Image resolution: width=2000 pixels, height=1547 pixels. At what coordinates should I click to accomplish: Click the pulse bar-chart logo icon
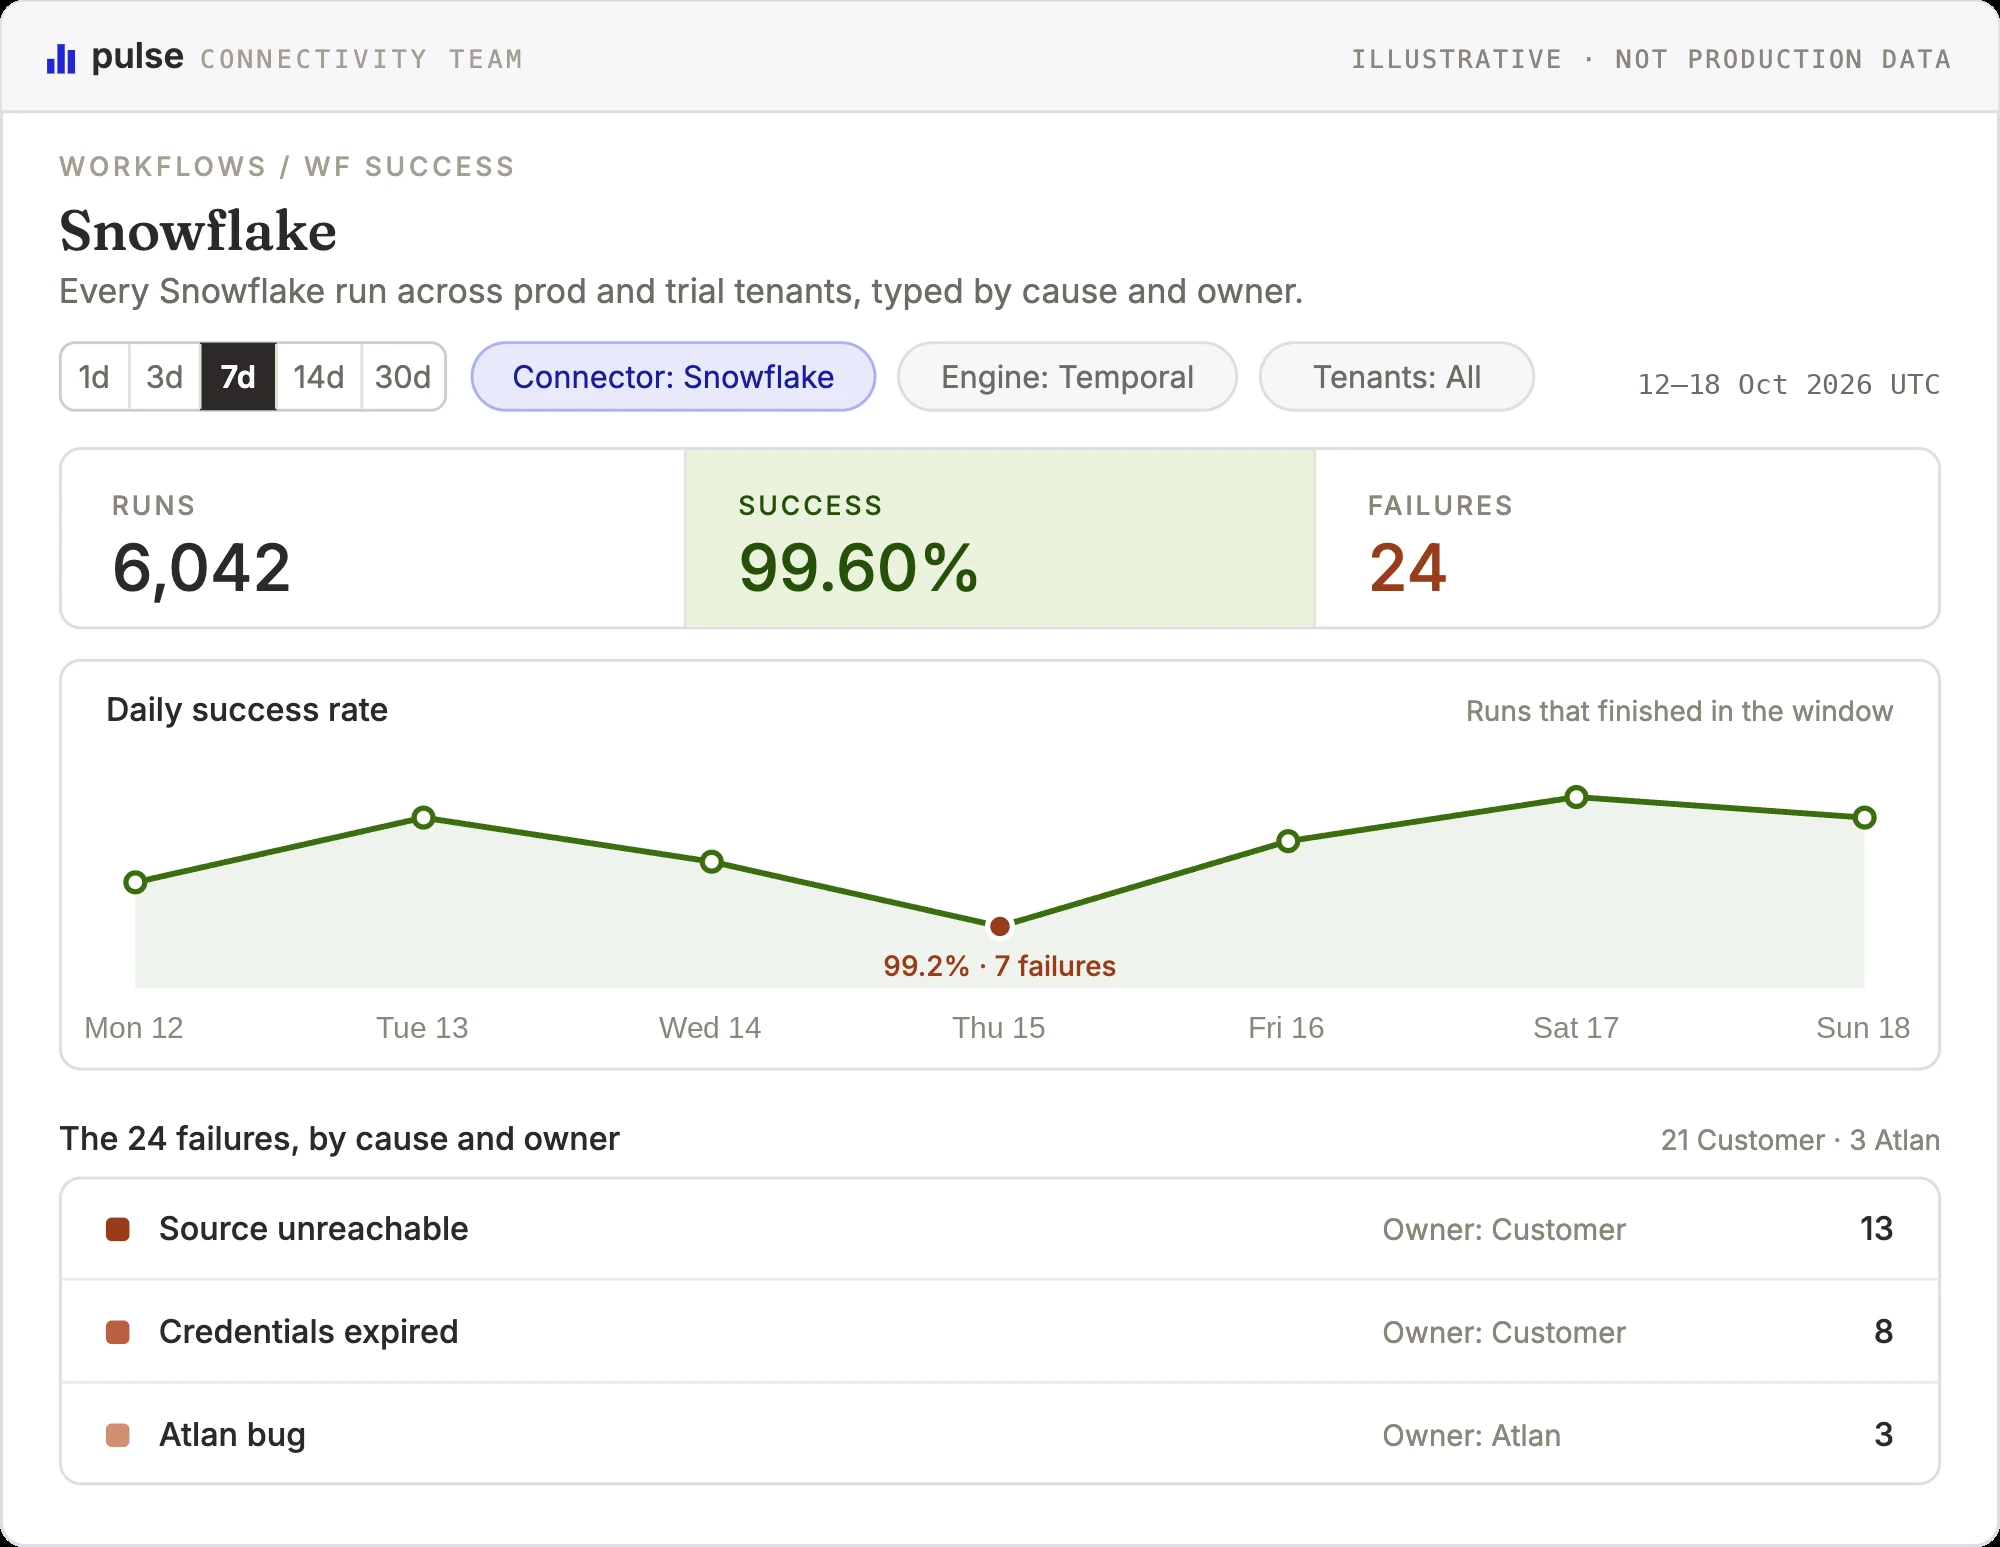coord(61,59)
